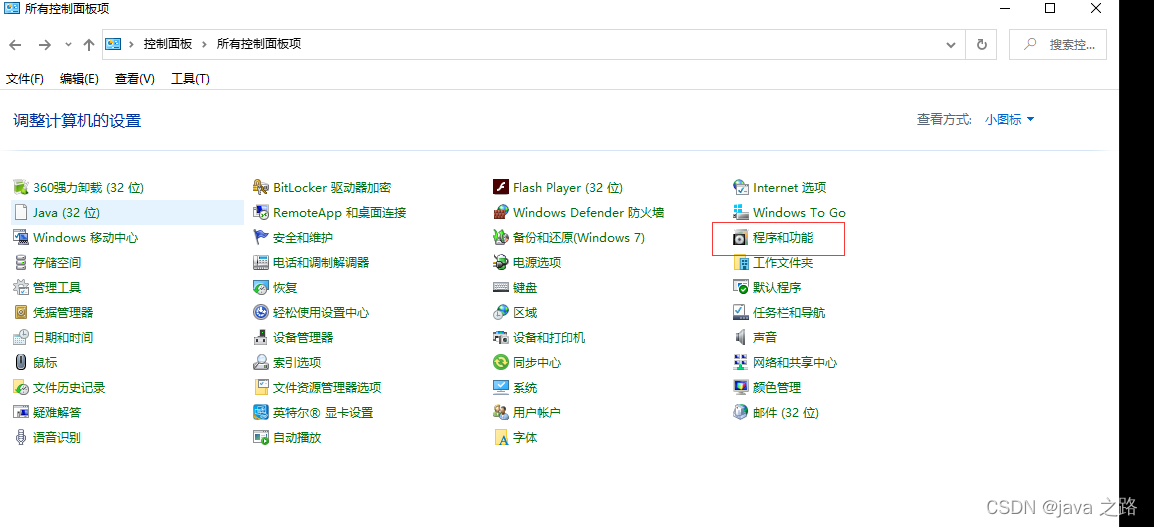The height and width of the screenshot is (527, 1154).
Task: Click the 凭据管理器 icon
Action: click(21, 313)
